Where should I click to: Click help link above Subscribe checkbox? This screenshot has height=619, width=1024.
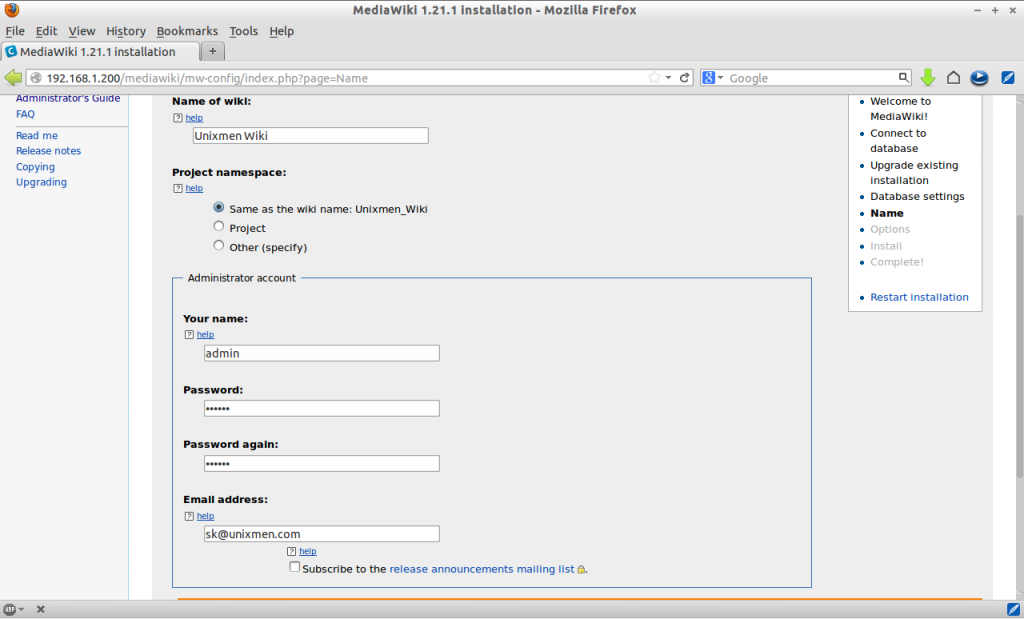pyautogui.click(x=308, y=551)
